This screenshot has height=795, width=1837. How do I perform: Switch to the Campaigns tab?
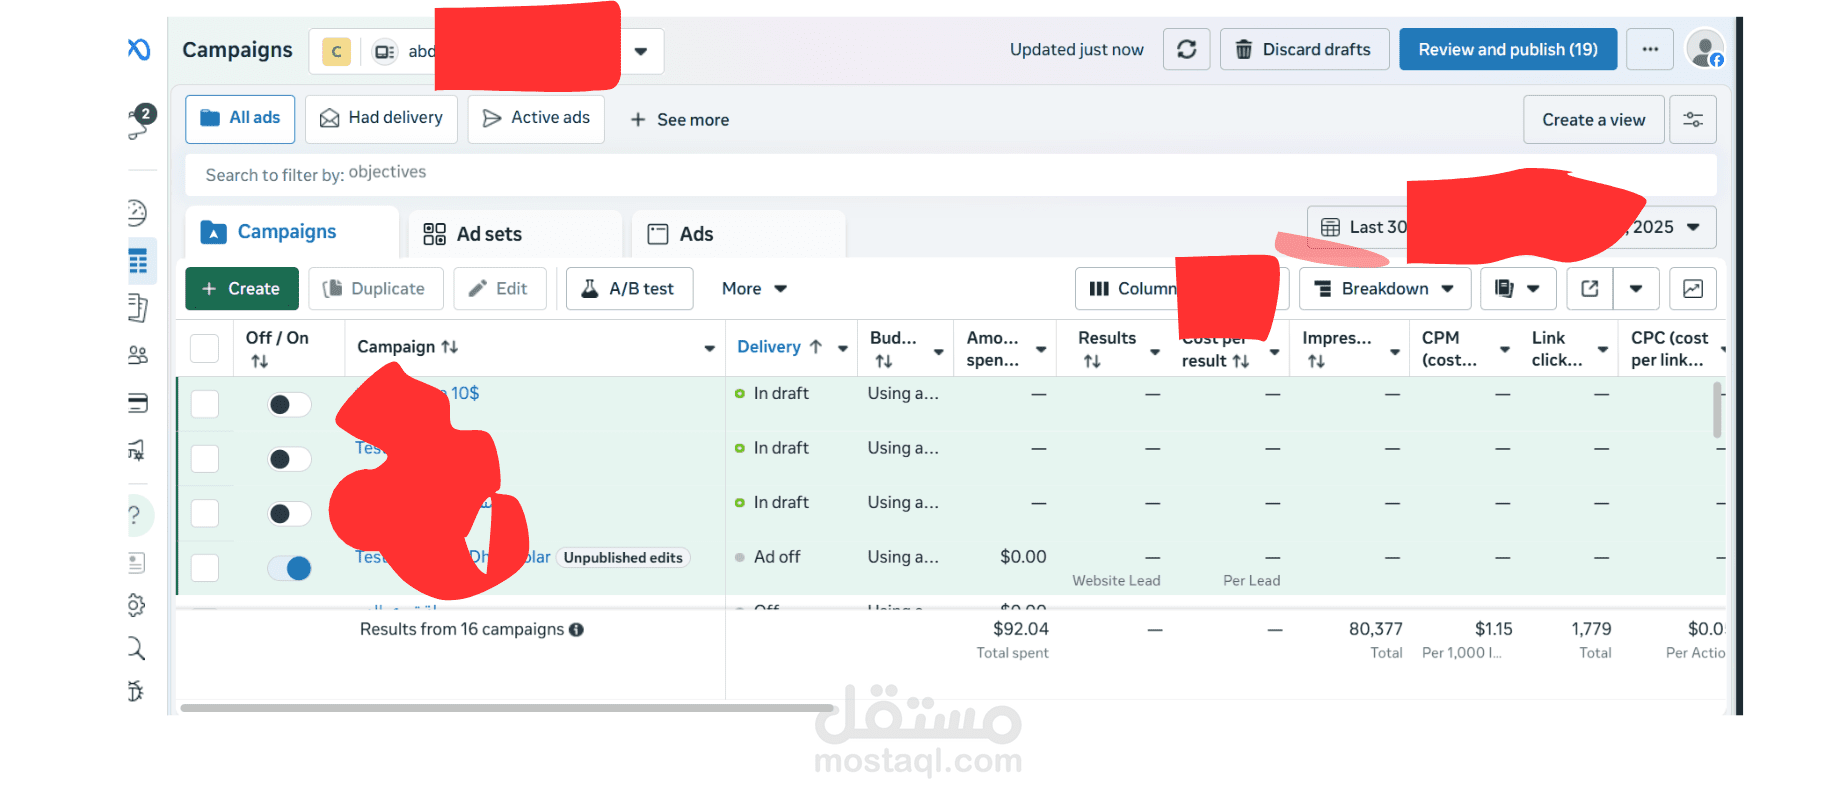[292, 232]
